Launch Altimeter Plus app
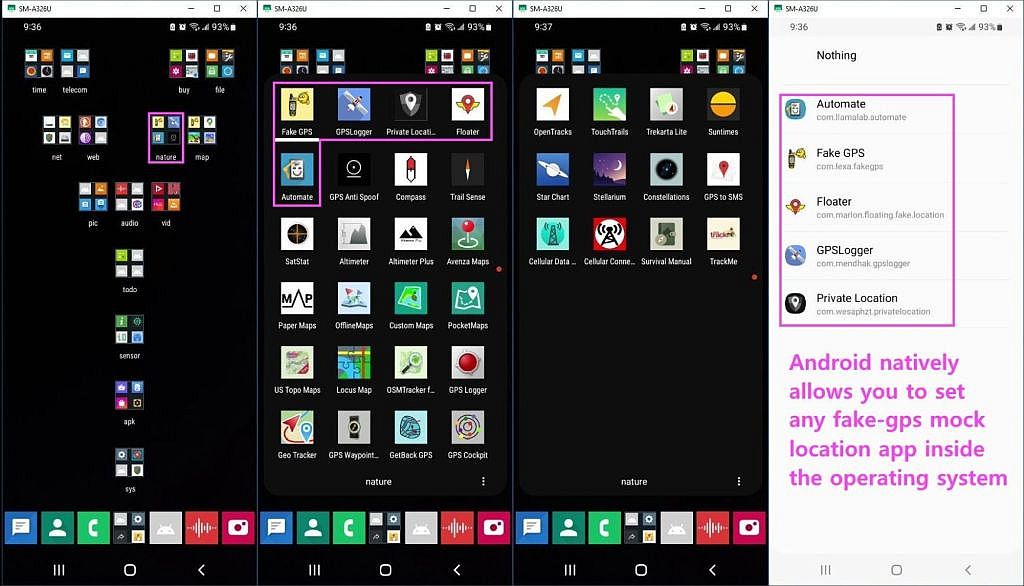The width and height of the screenshot is (1024, 586). pyautogui.click(x=410, y=235)
